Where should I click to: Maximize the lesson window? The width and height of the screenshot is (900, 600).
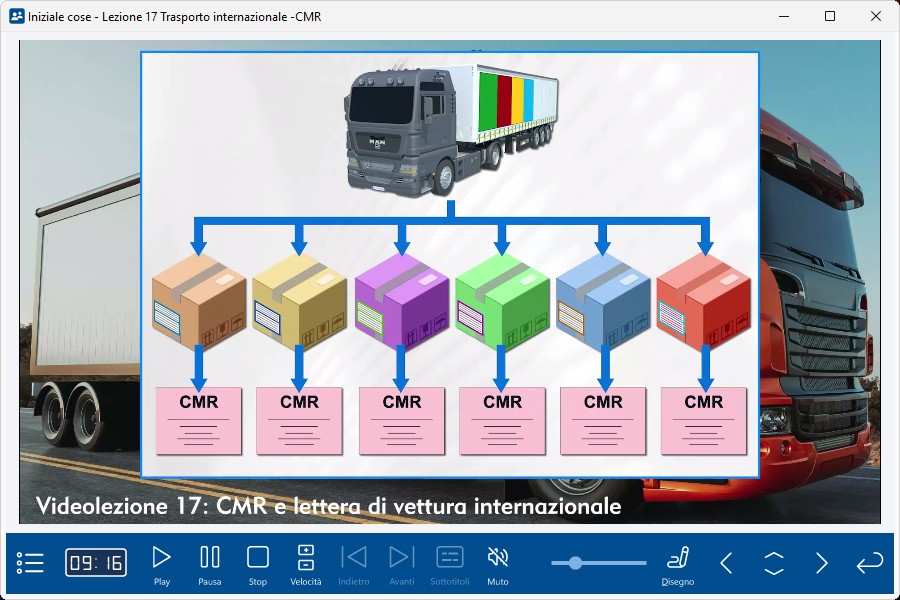click(830, 16)
